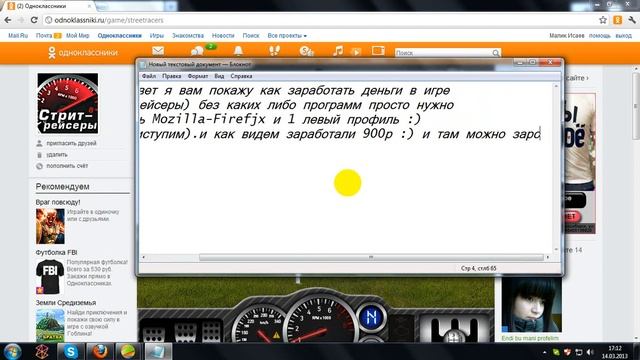This screenshot has height=360, width=640.
Task: Bookmark page with star icon
Action: pos(603,20)
